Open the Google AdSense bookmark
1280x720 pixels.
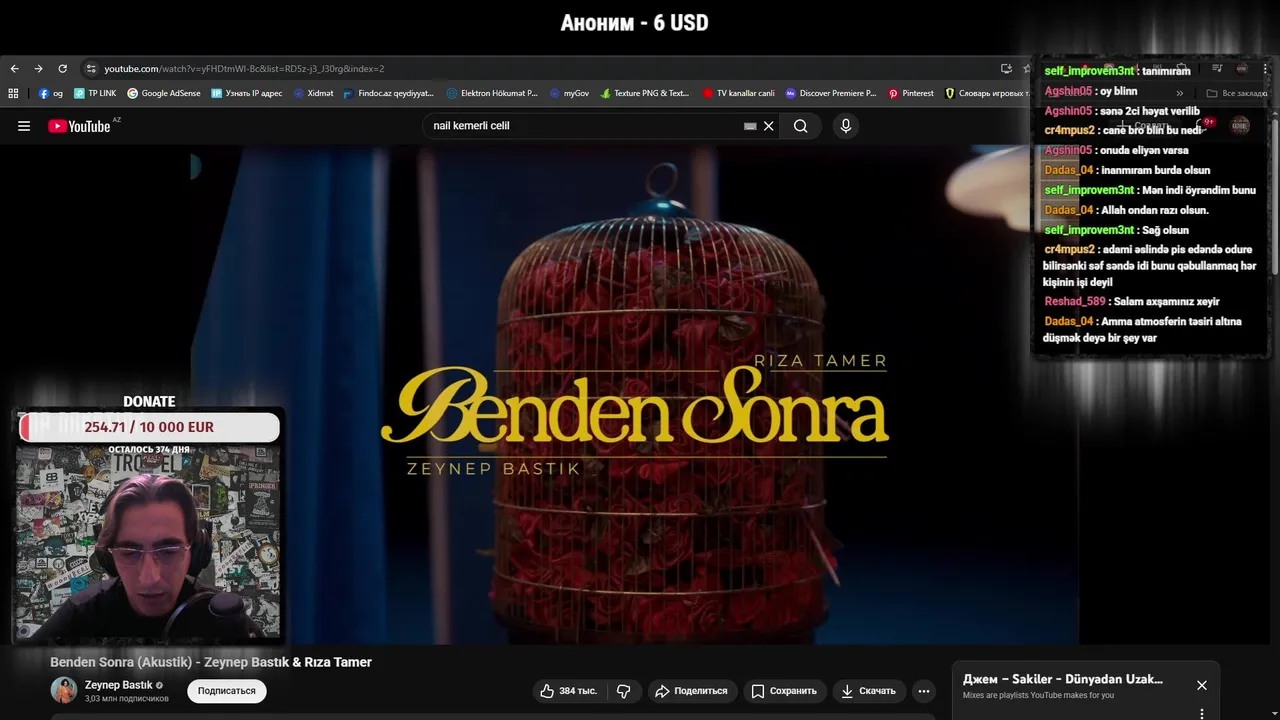point(163,93)
